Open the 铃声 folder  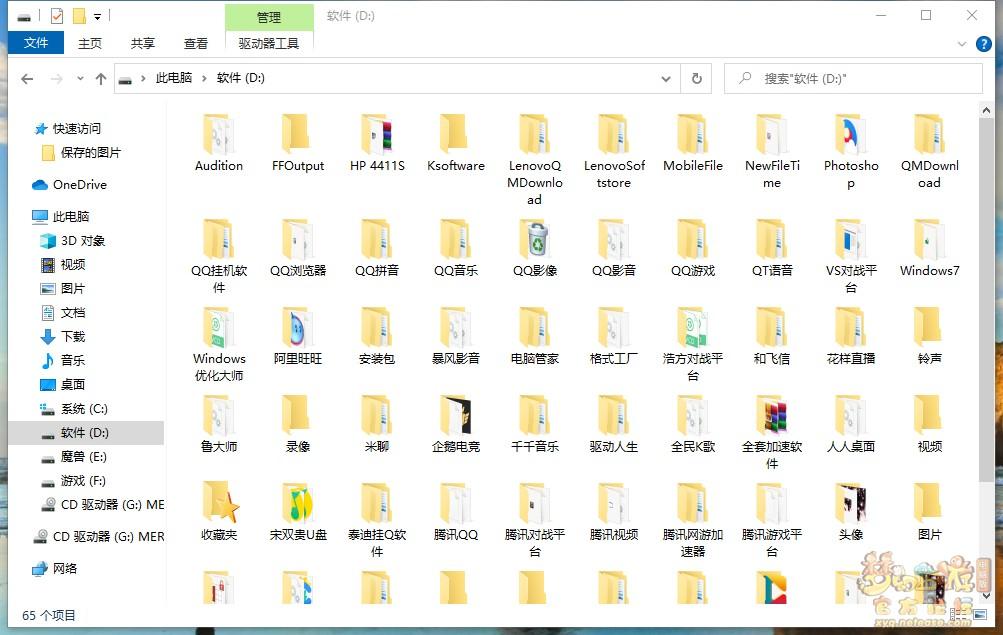(929, 336)
